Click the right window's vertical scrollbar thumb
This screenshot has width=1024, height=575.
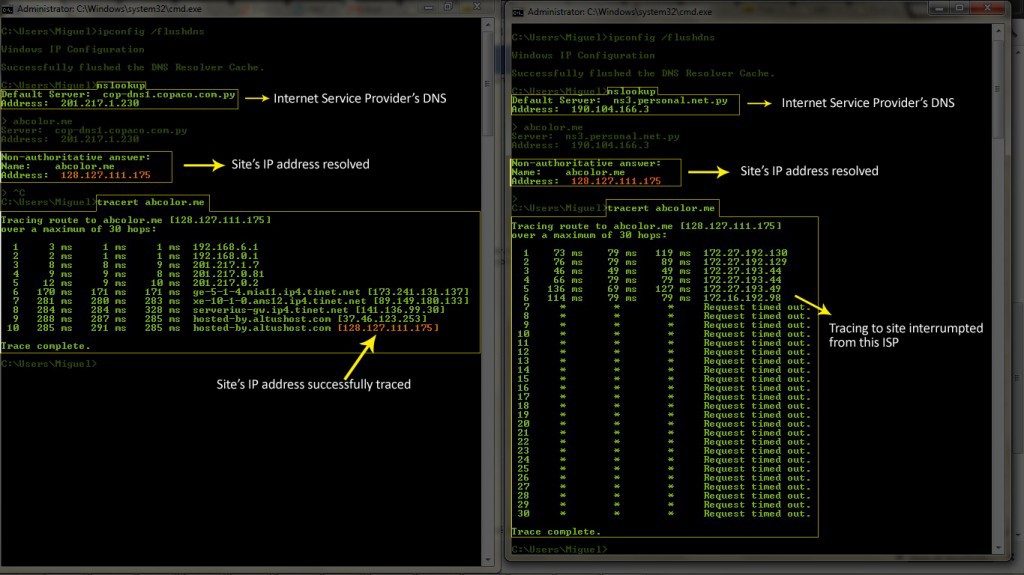point(998,88)
